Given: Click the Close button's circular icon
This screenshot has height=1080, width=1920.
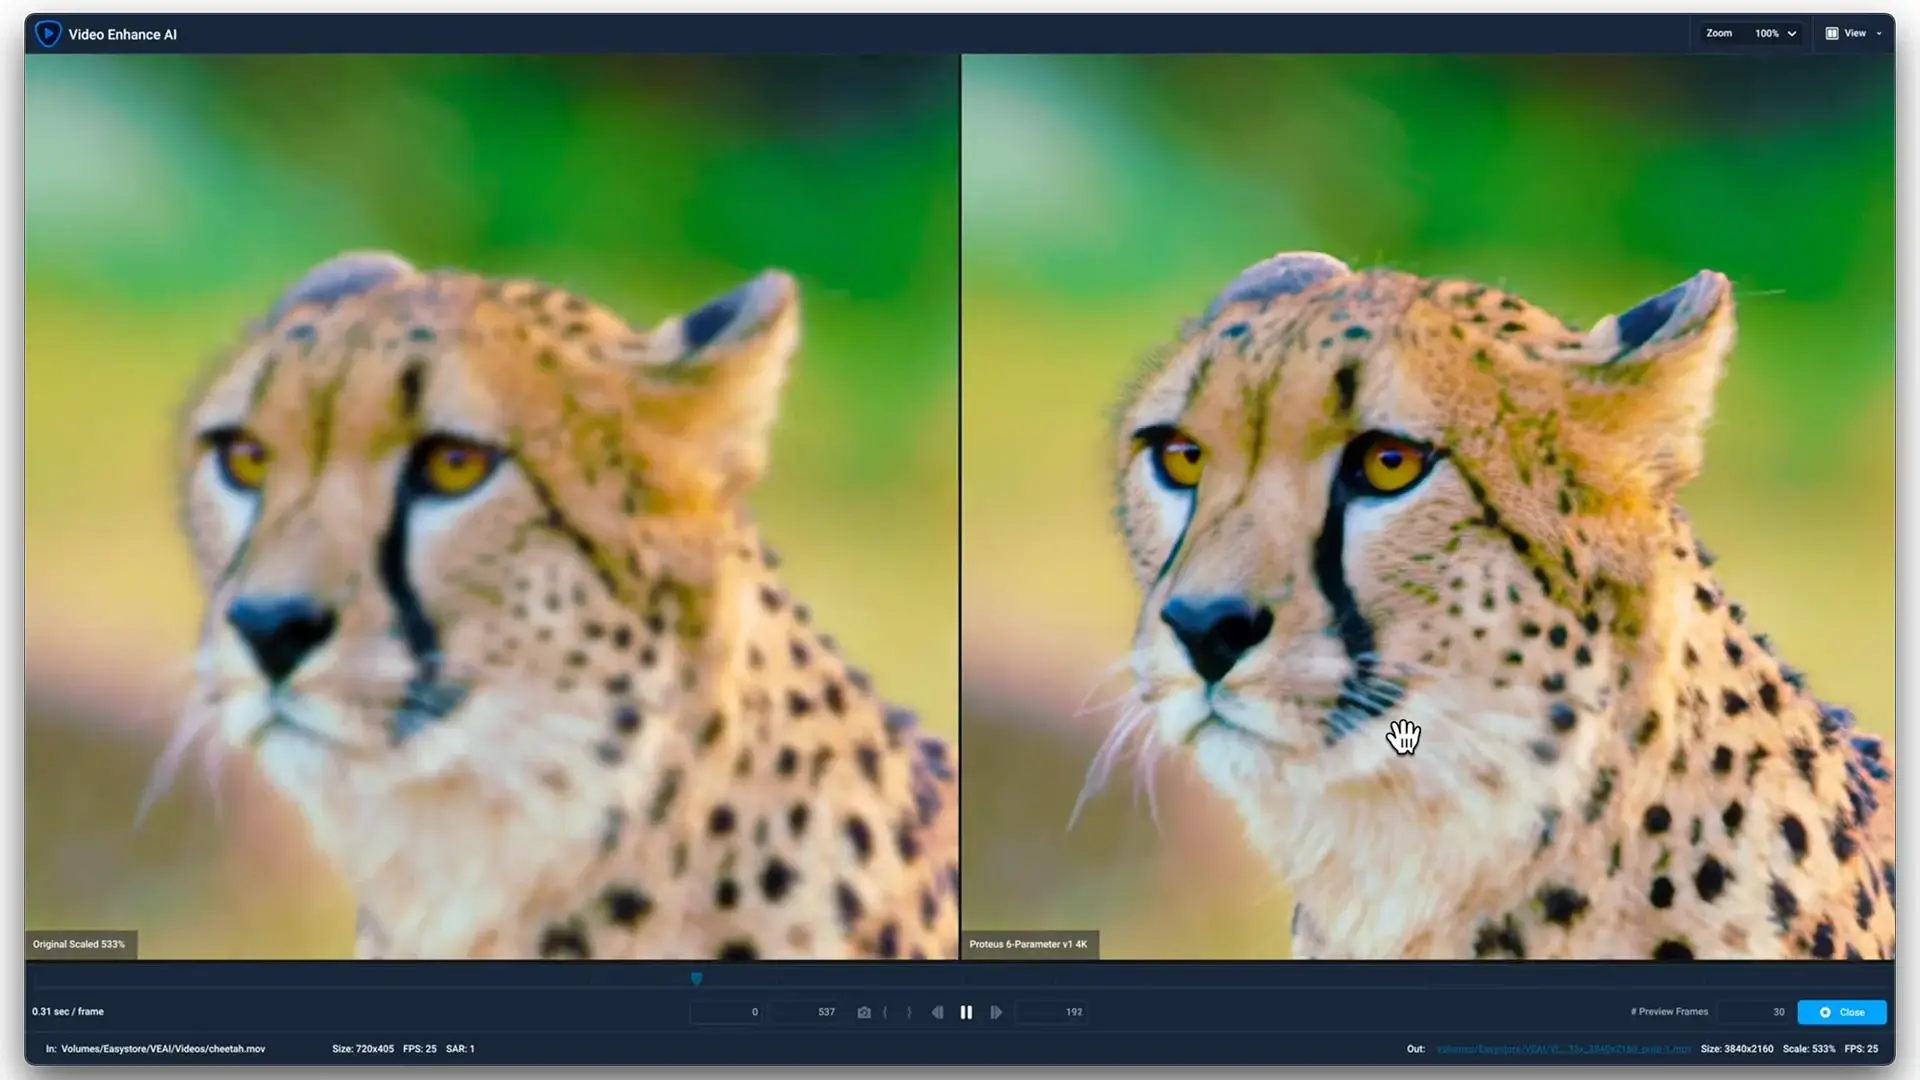Looking at the screenshot, I should coord(1824,1012).
